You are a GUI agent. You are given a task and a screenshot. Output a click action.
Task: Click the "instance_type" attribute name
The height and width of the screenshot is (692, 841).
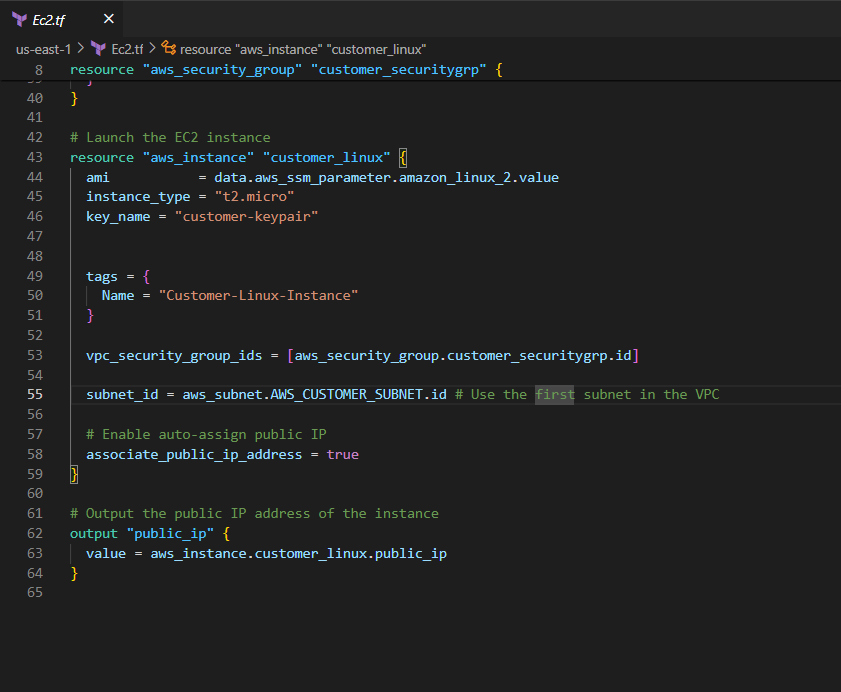click(x=138, y=197)
